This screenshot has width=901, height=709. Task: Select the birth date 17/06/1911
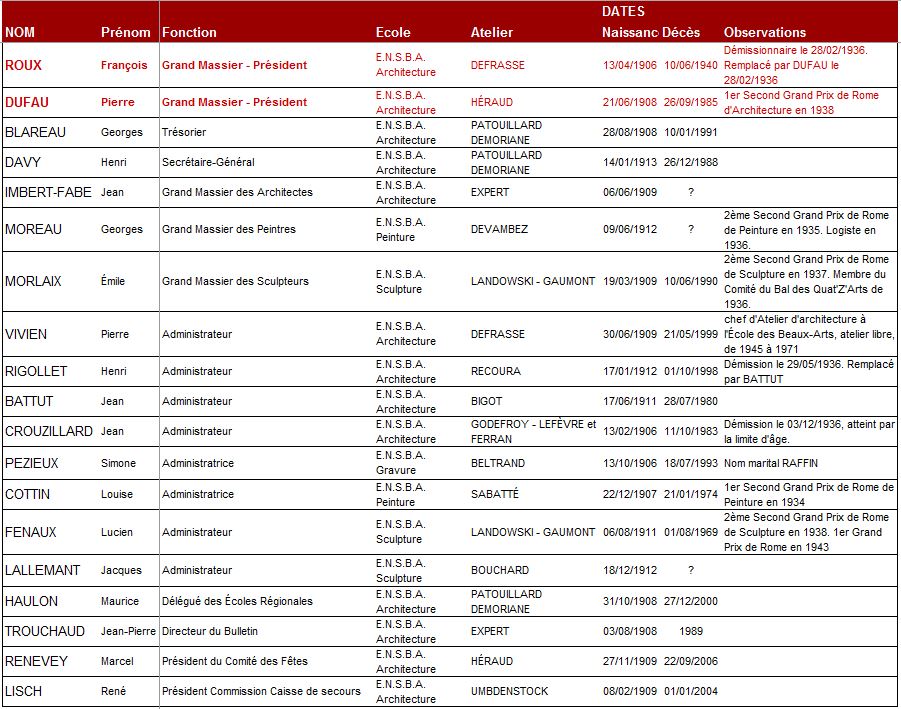coord(629,401)
